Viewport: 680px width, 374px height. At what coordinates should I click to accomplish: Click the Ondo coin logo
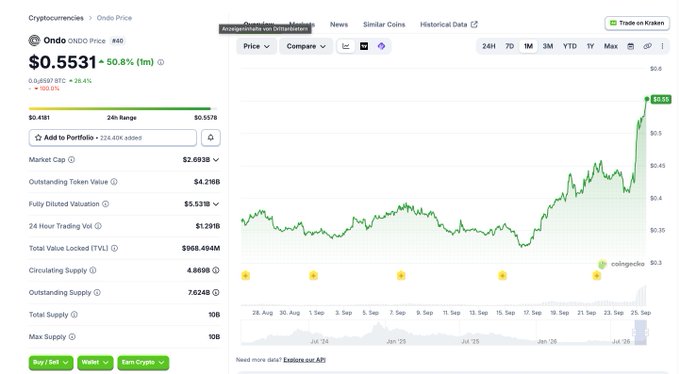[34, 41]
